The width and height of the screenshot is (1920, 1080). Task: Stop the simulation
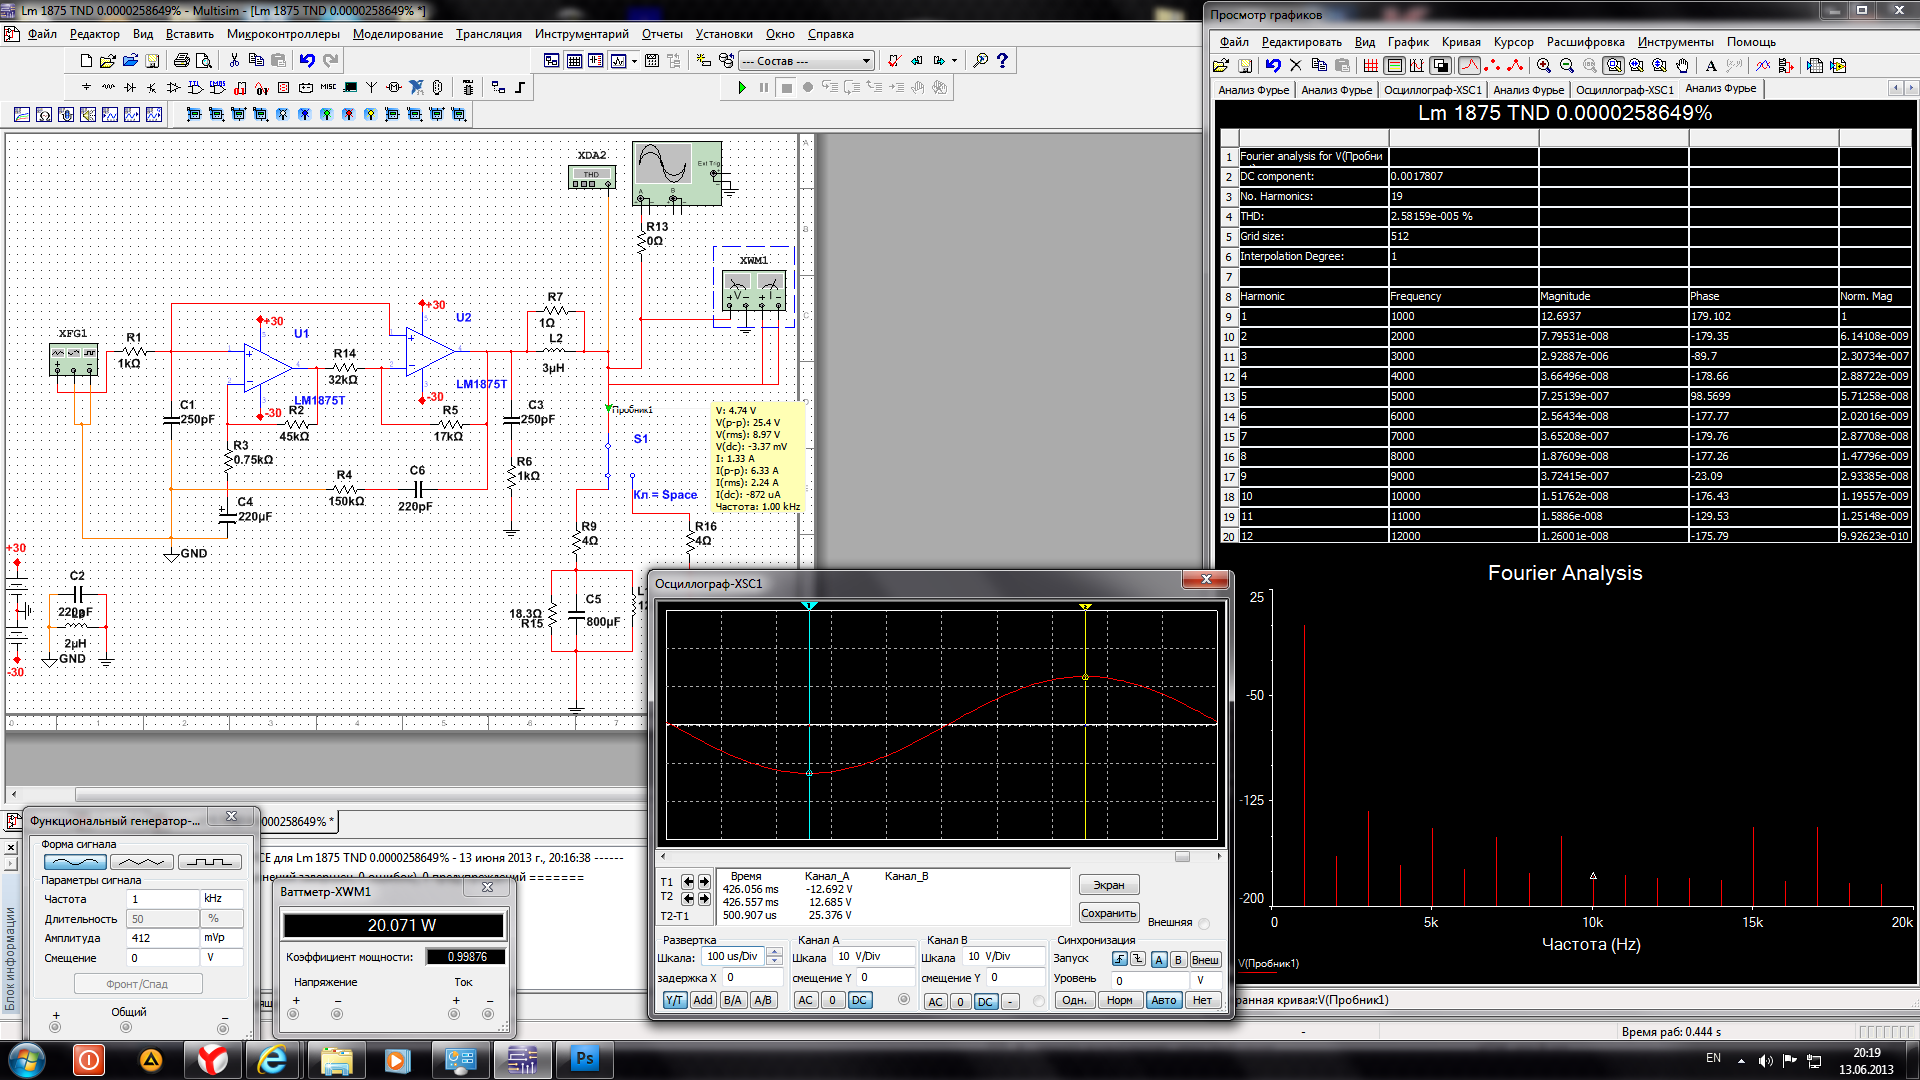pos(786,88)
